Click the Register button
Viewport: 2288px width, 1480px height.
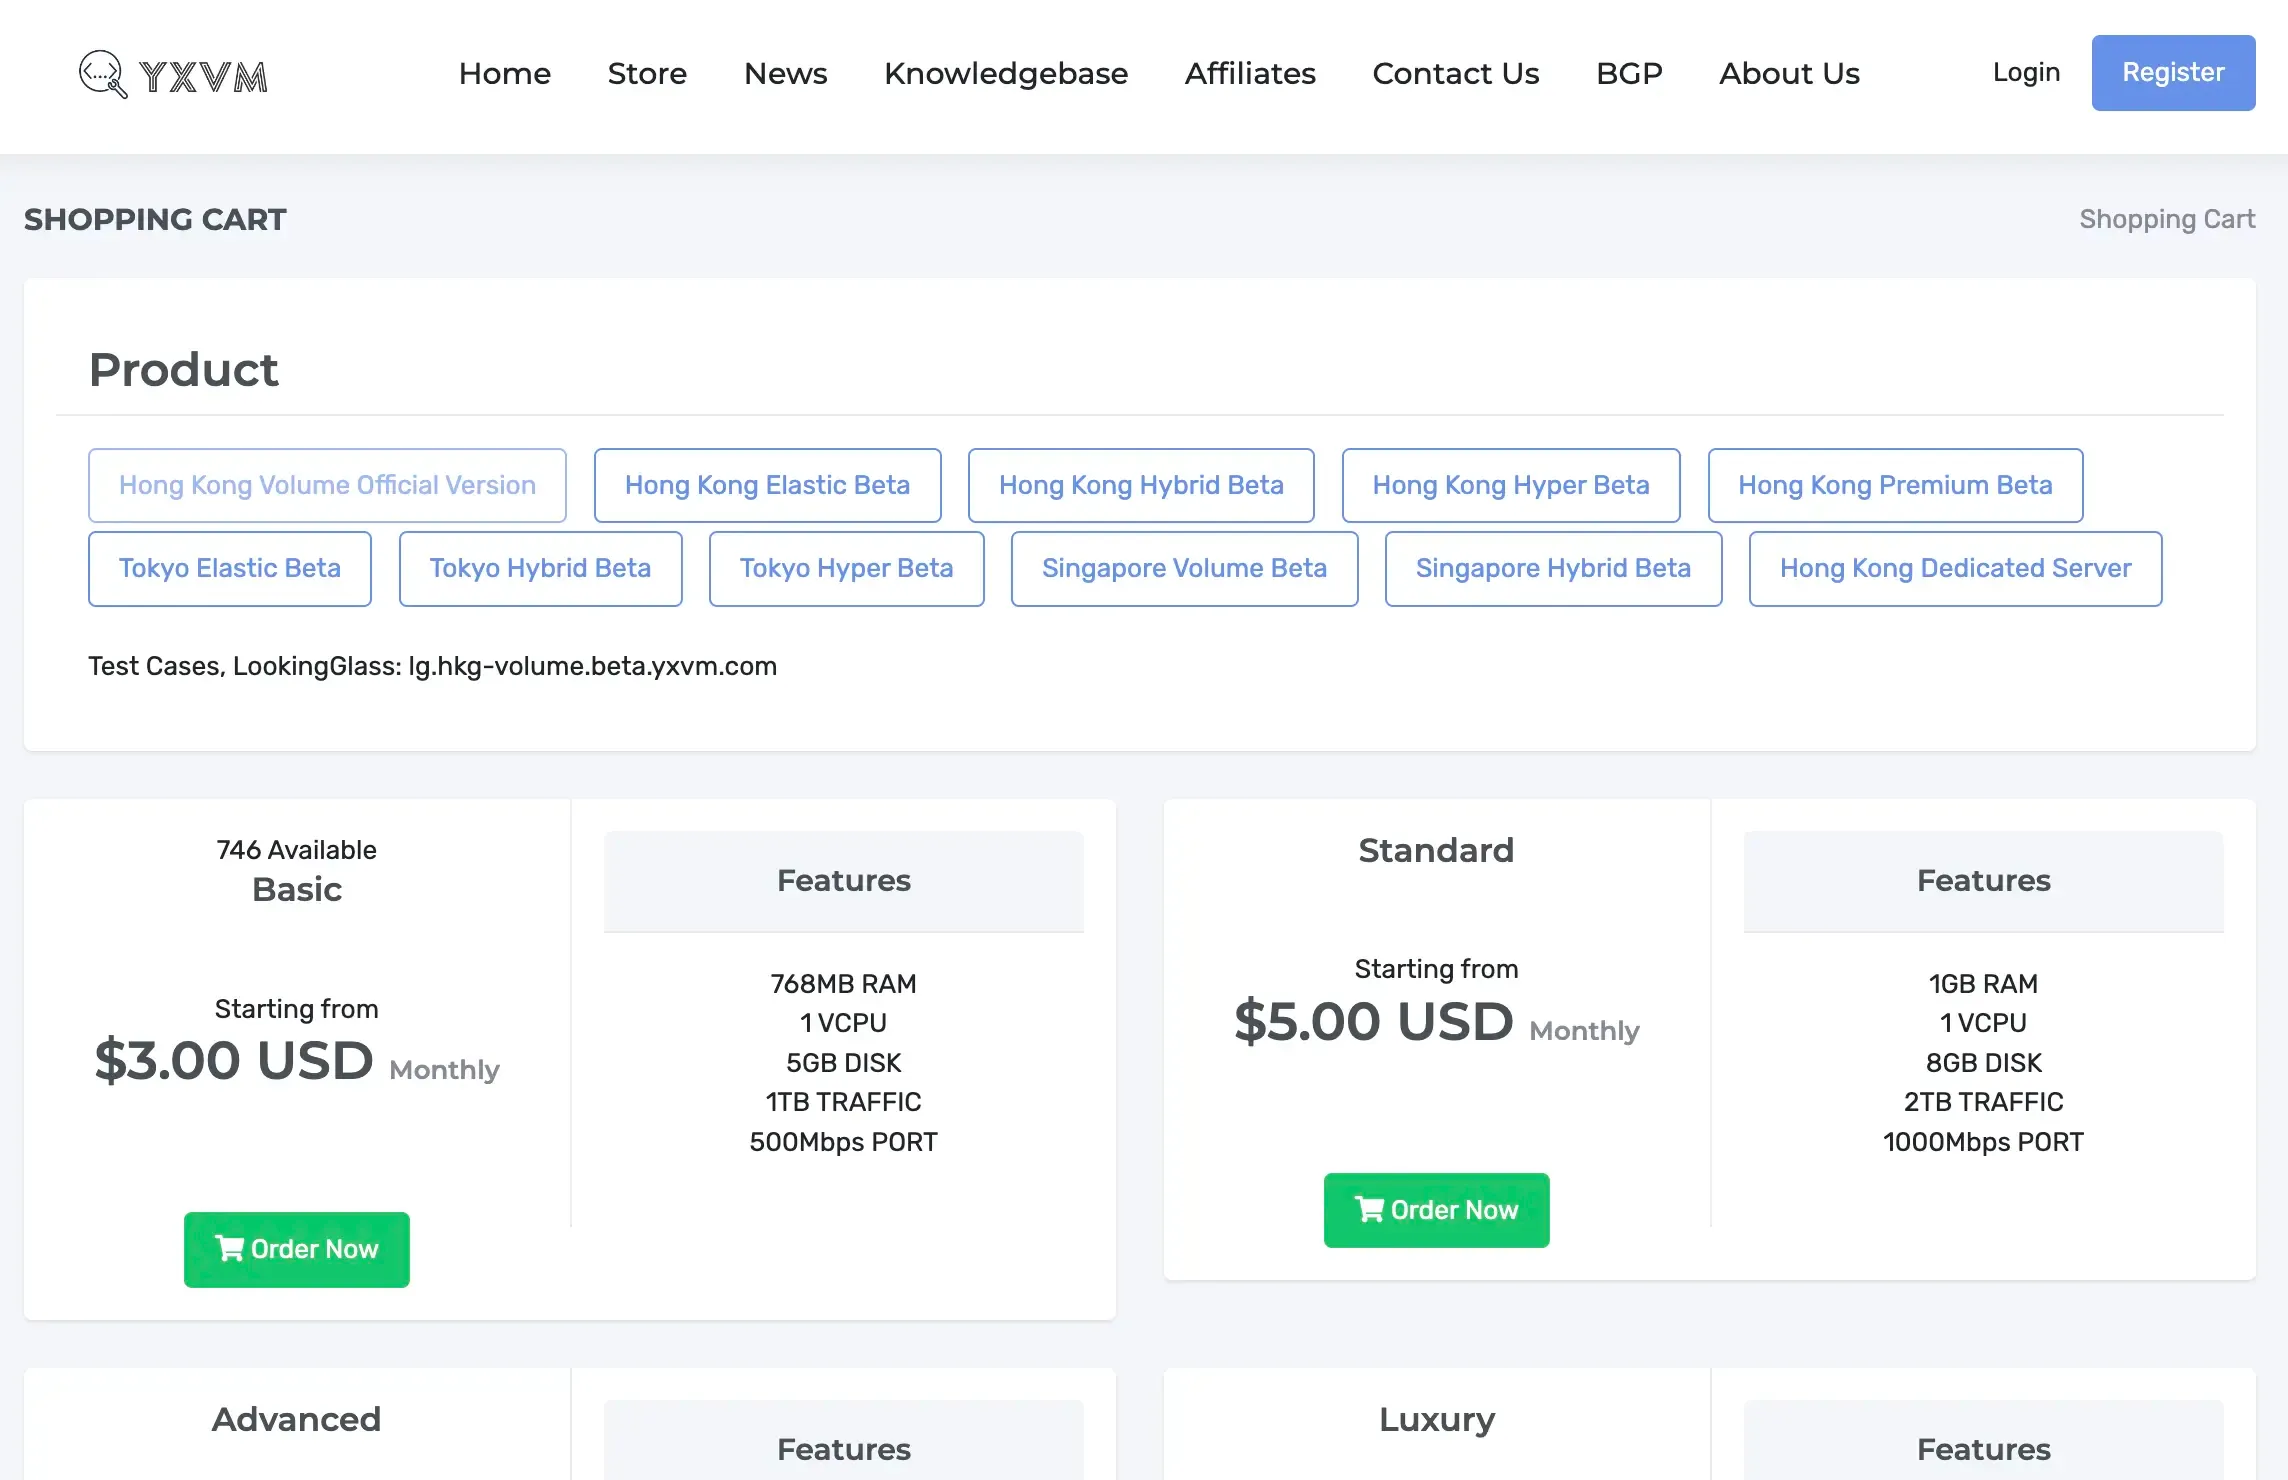click(x=2172, y=73)
